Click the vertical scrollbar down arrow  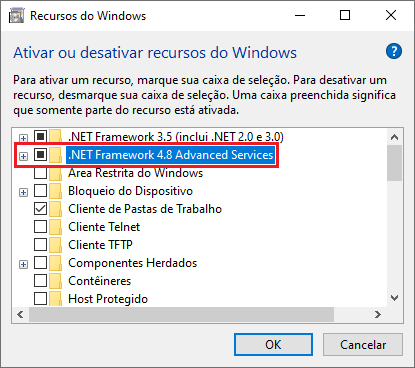[395, 297]
